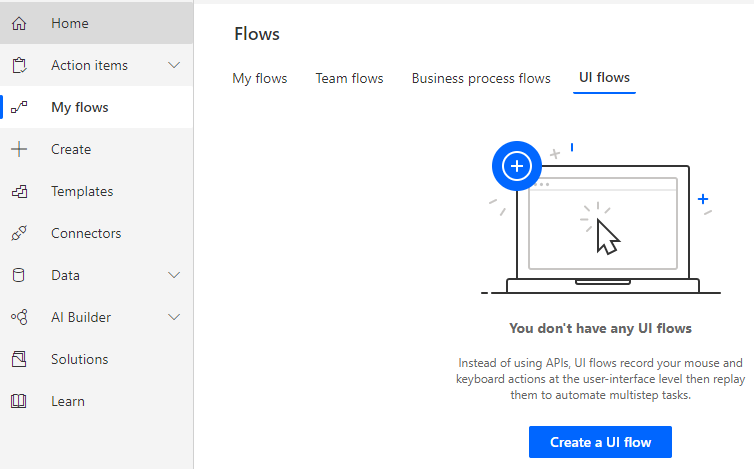This screenshot has width=754, height=469.
Task: Click the AI Builder nodes icon
Action: tap(19, 317)
